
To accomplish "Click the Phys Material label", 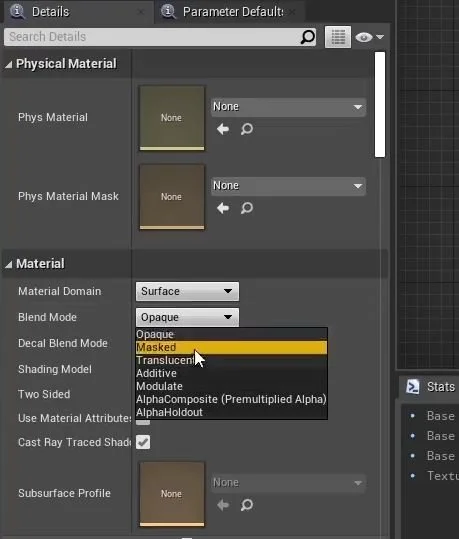I will pos(53,118).
